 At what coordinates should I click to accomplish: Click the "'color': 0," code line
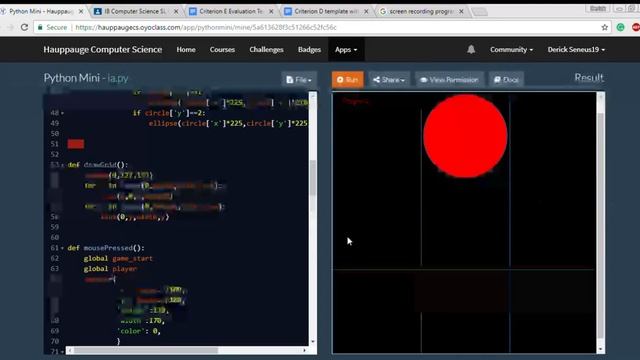139,331
